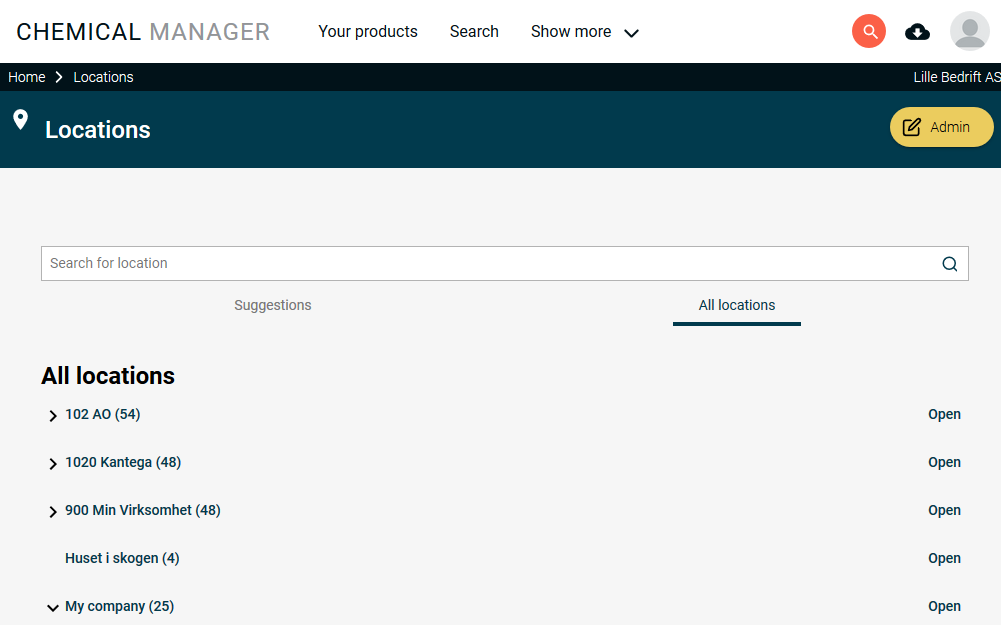Select the 1020 Kantega (48) location
The image size is (1001, 625).
[123, 462]
